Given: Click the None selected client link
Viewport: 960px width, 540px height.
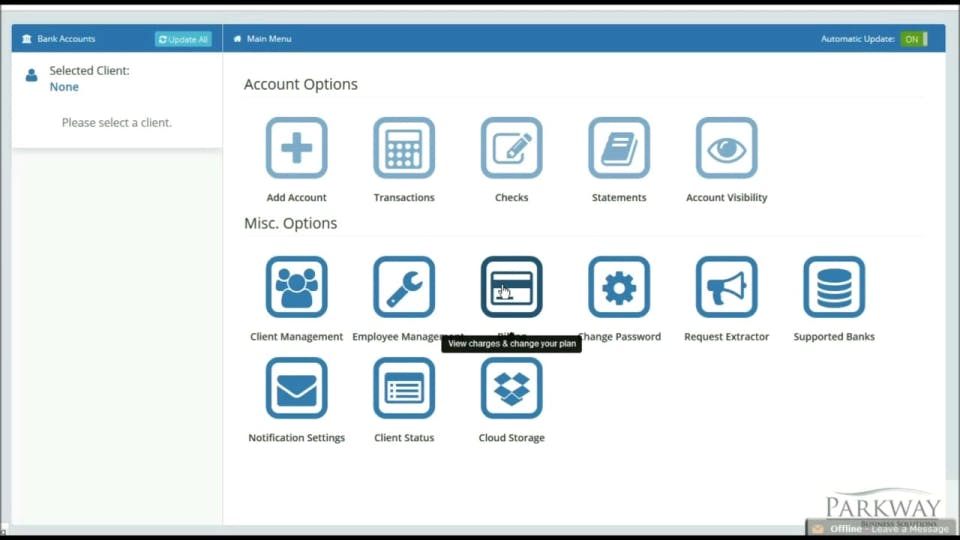Looking at the screenshot, I should tap(64, 87).
